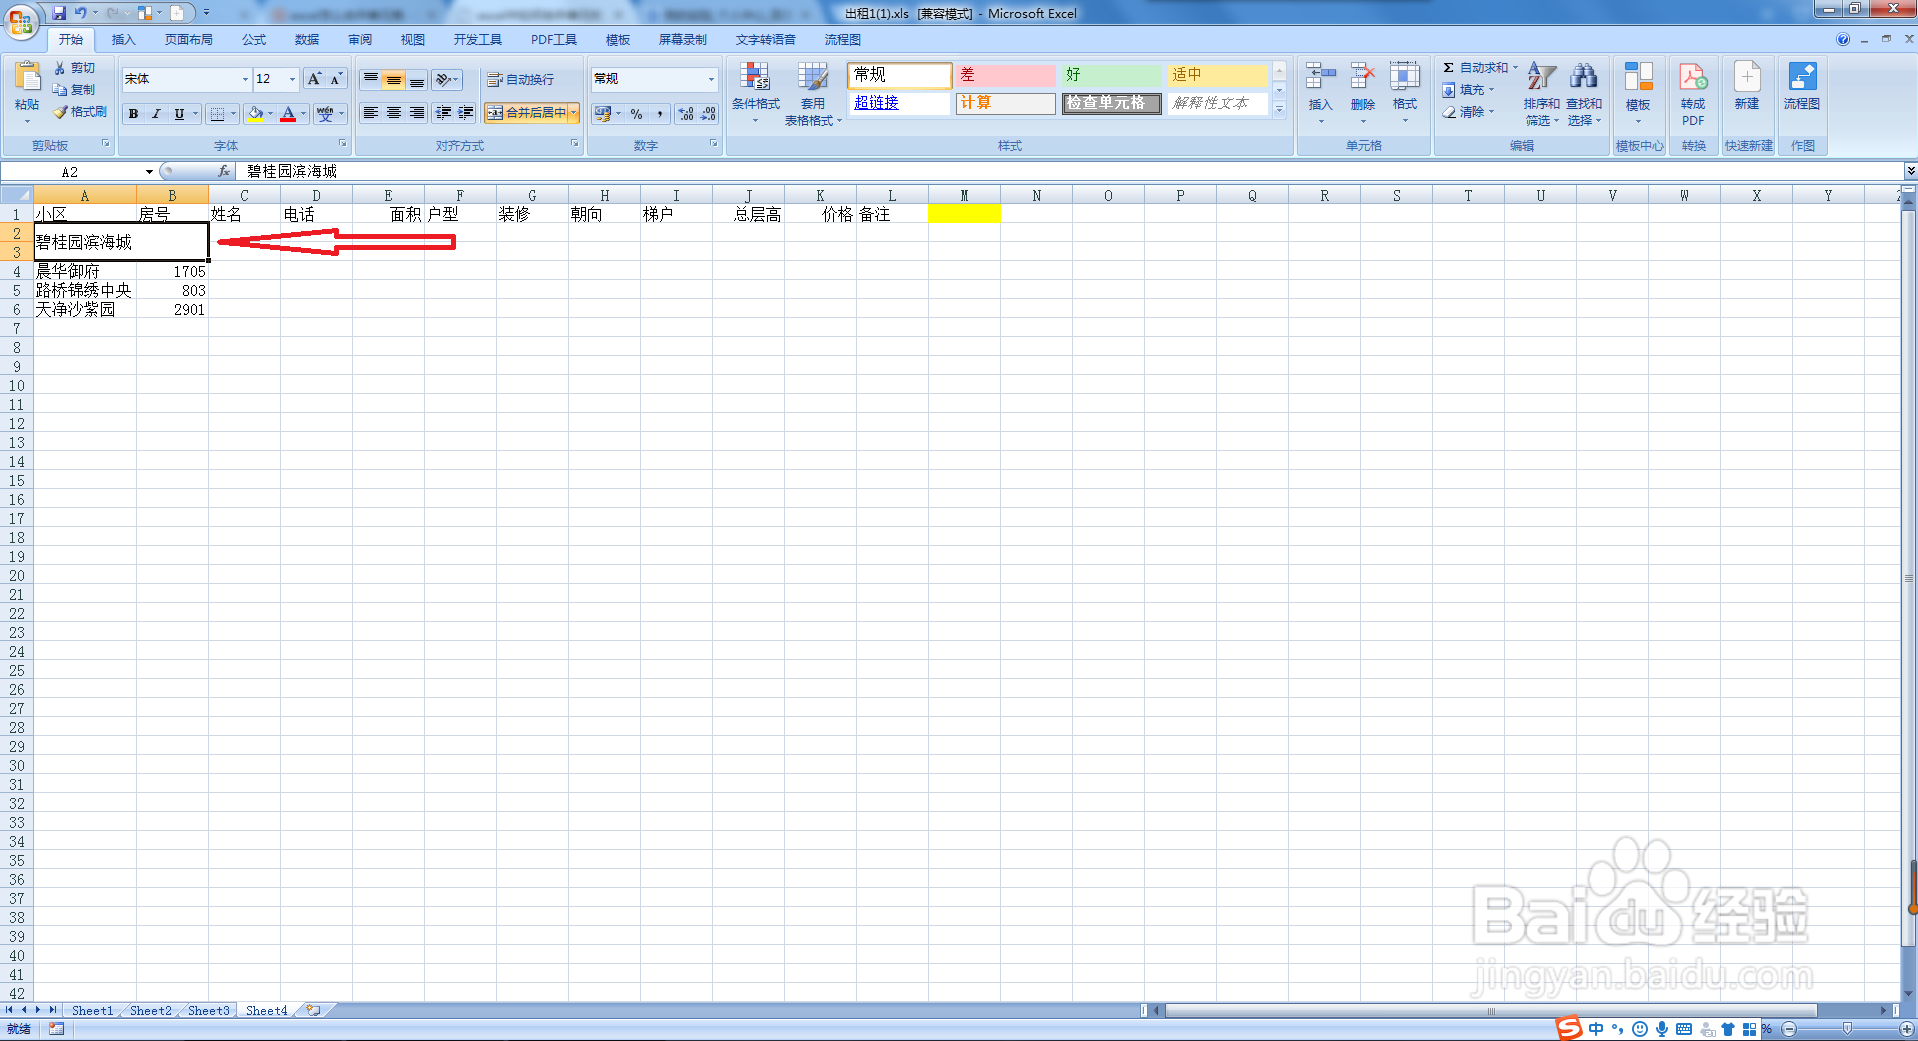Toggle Underline formatting

pos(179,114)
